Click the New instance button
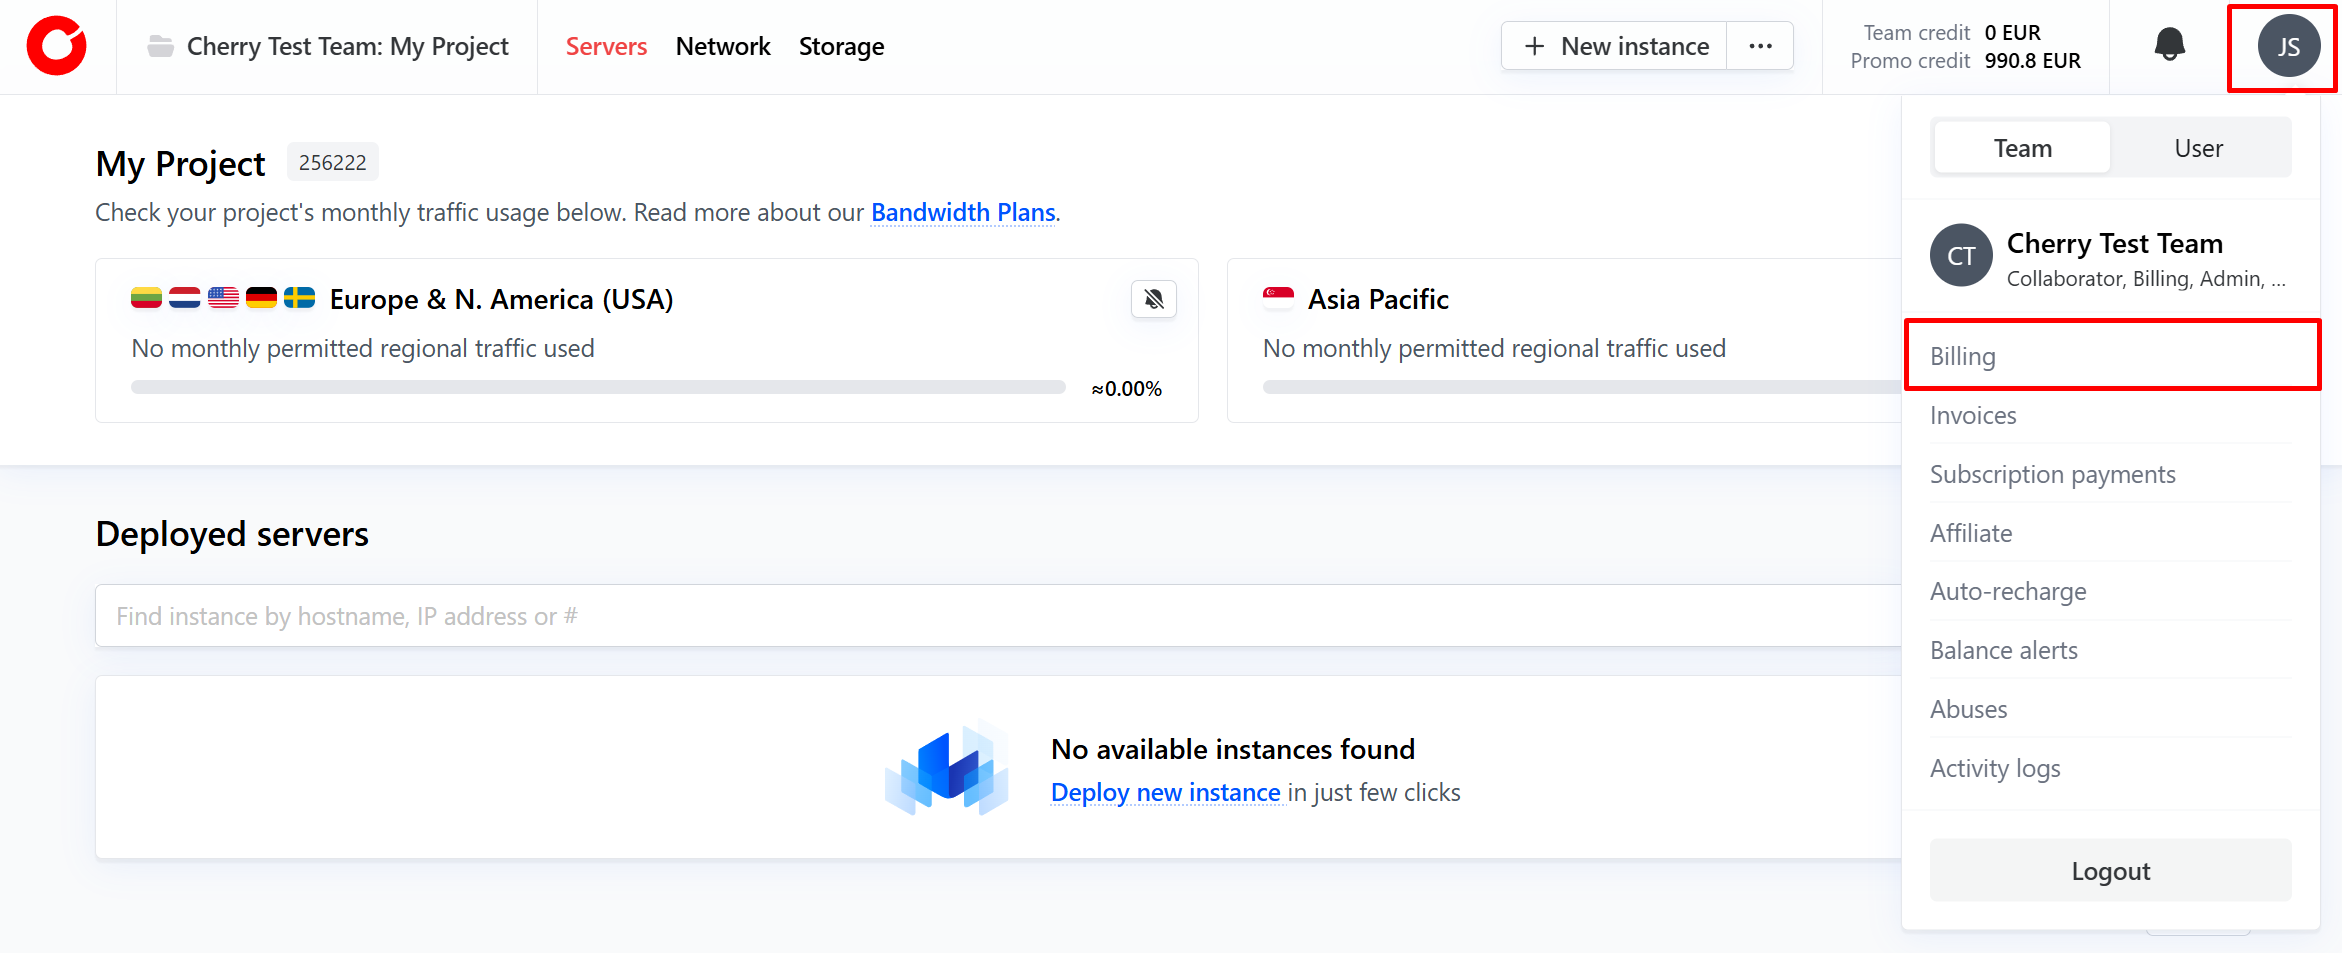The width and height of the screenshot is (2342, 953). point(1615,46)
